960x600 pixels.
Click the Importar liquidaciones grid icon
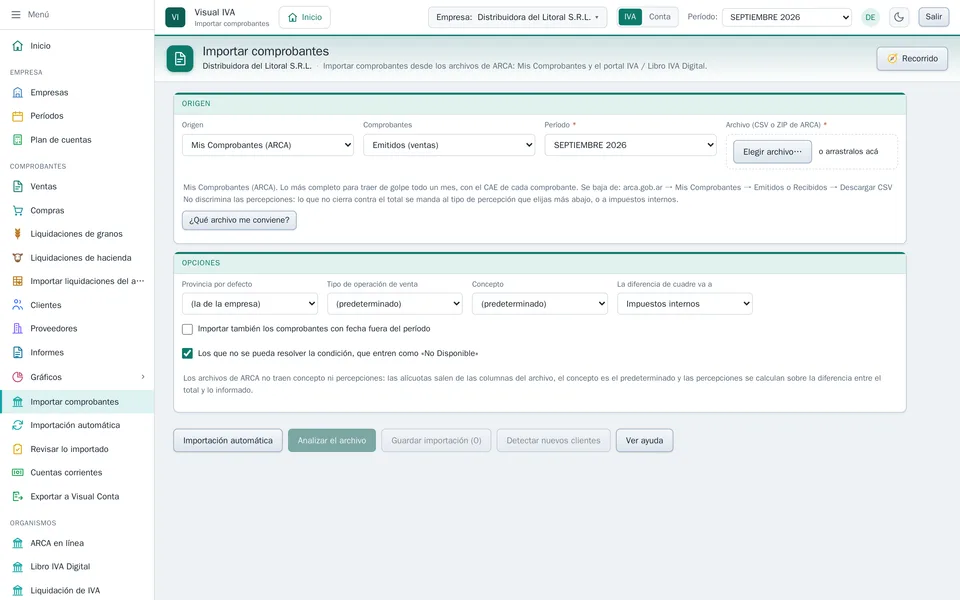18,281
